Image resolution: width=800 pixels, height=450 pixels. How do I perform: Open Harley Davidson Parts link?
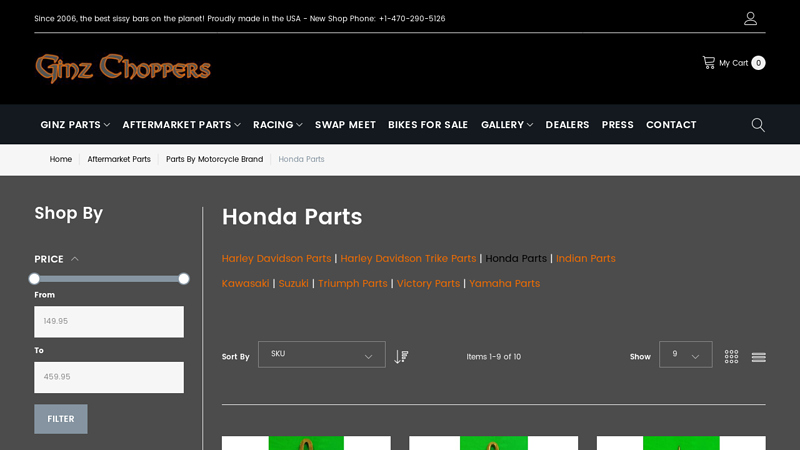click(277, 259)
